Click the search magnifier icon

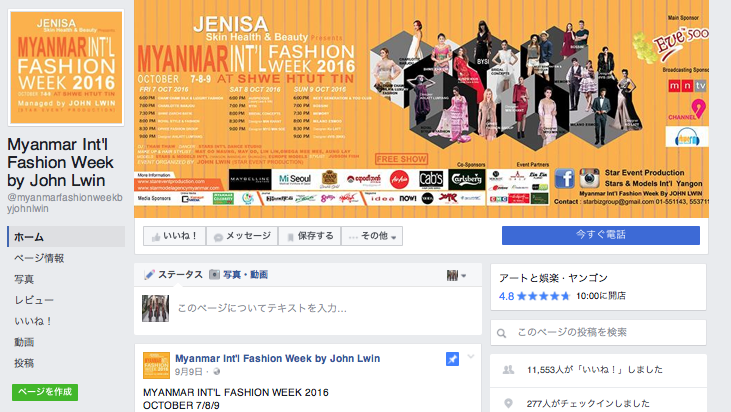coord(502,333)
